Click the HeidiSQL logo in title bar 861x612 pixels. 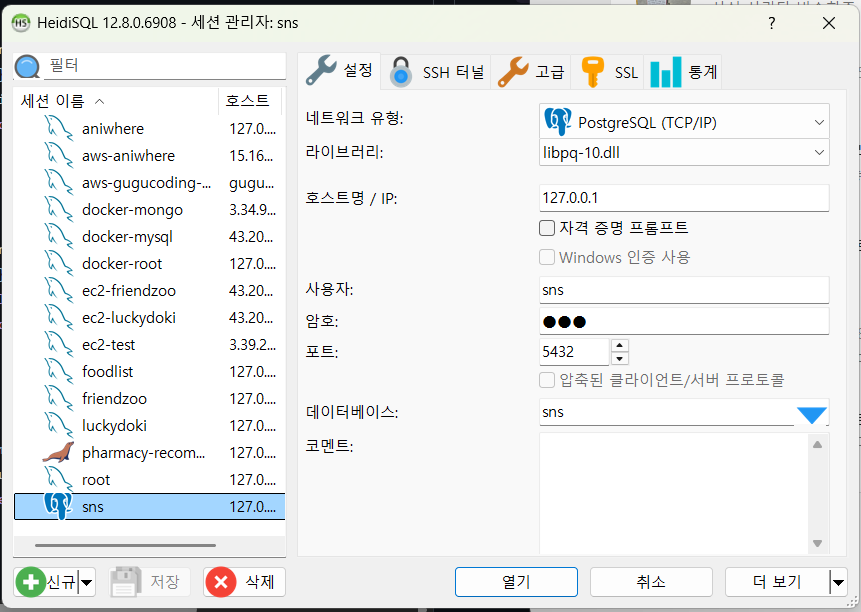pos(21,23)
